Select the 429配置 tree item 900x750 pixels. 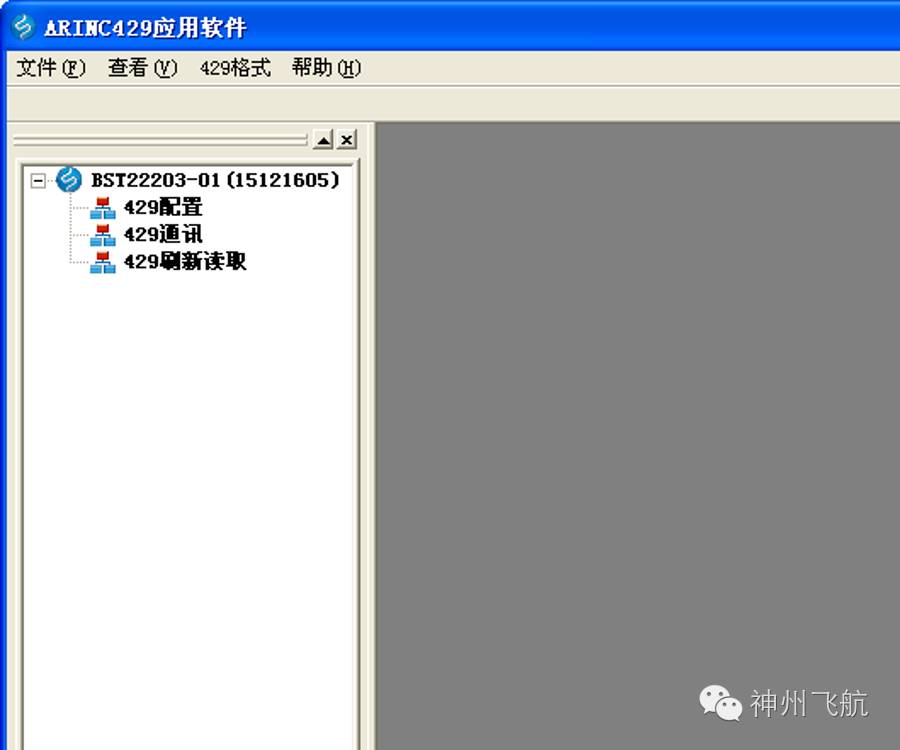click(163, 207)
